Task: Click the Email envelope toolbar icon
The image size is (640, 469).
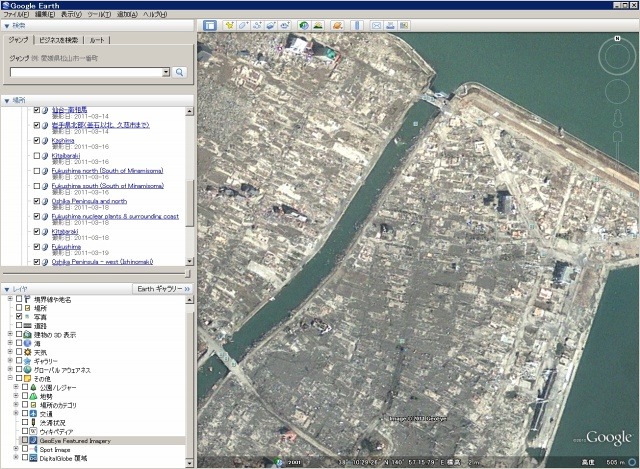Action: (x=376, y=25)
